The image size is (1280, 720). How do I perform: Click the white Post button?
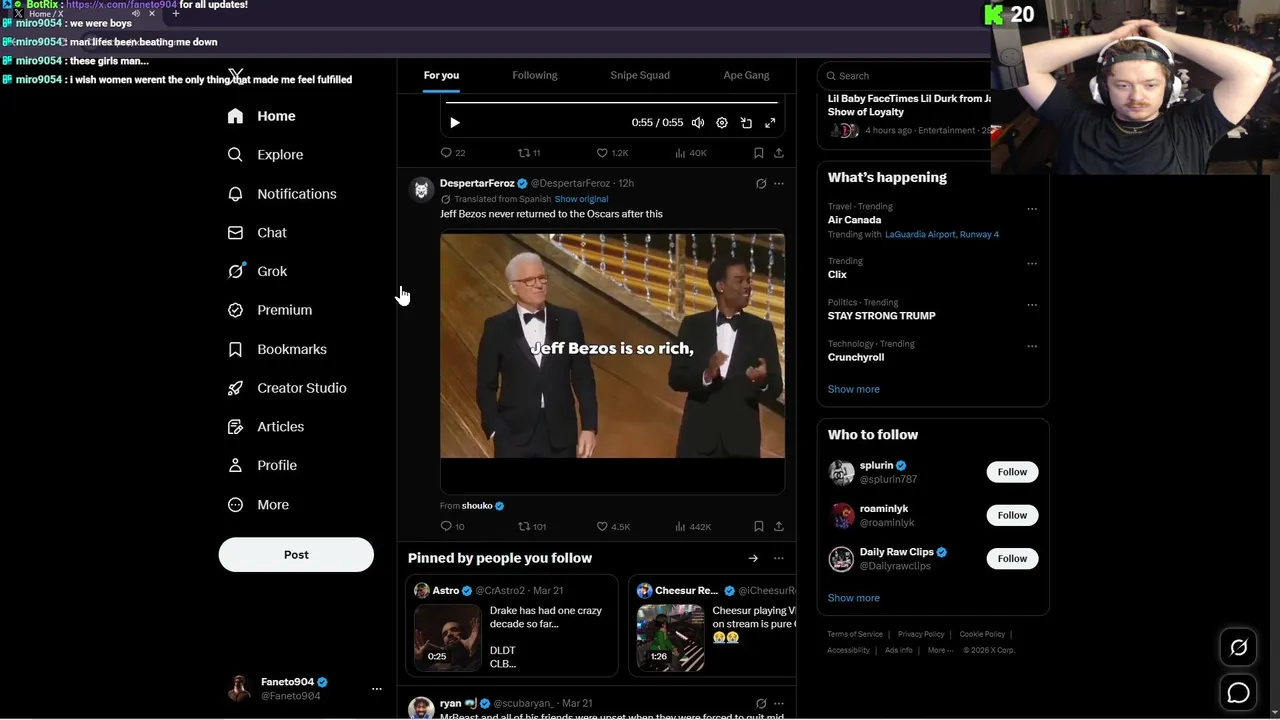point(296,555)
